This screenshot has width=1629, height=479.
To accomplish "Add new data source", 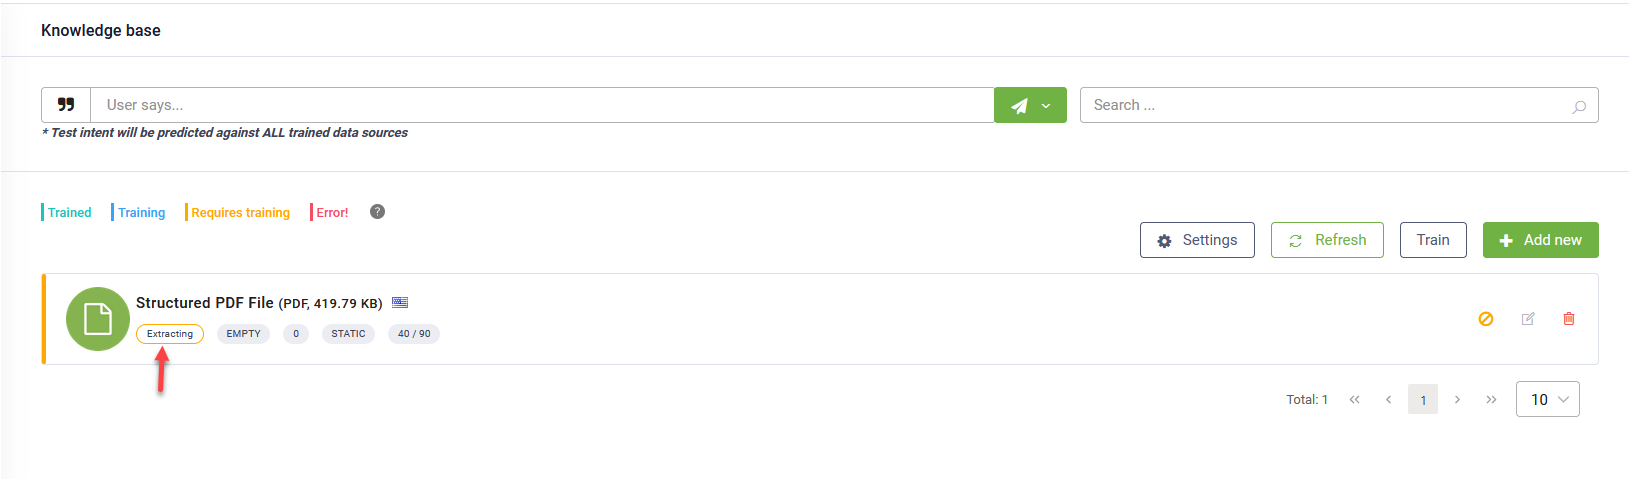I will (1540, 240).
